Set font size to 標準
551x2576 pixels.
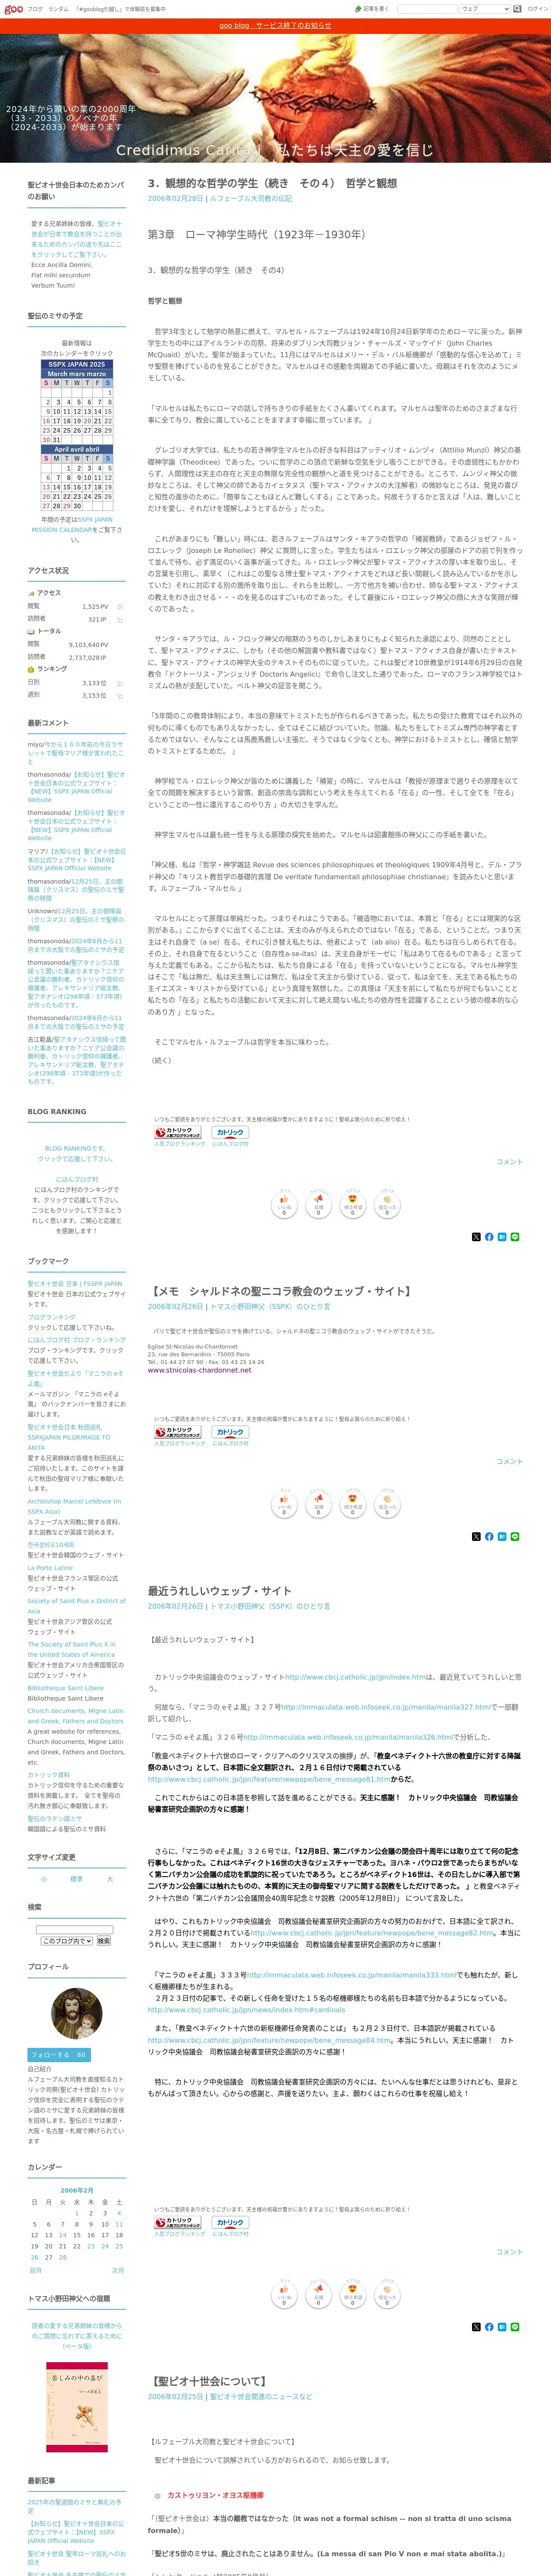[x=77, y=1879]
